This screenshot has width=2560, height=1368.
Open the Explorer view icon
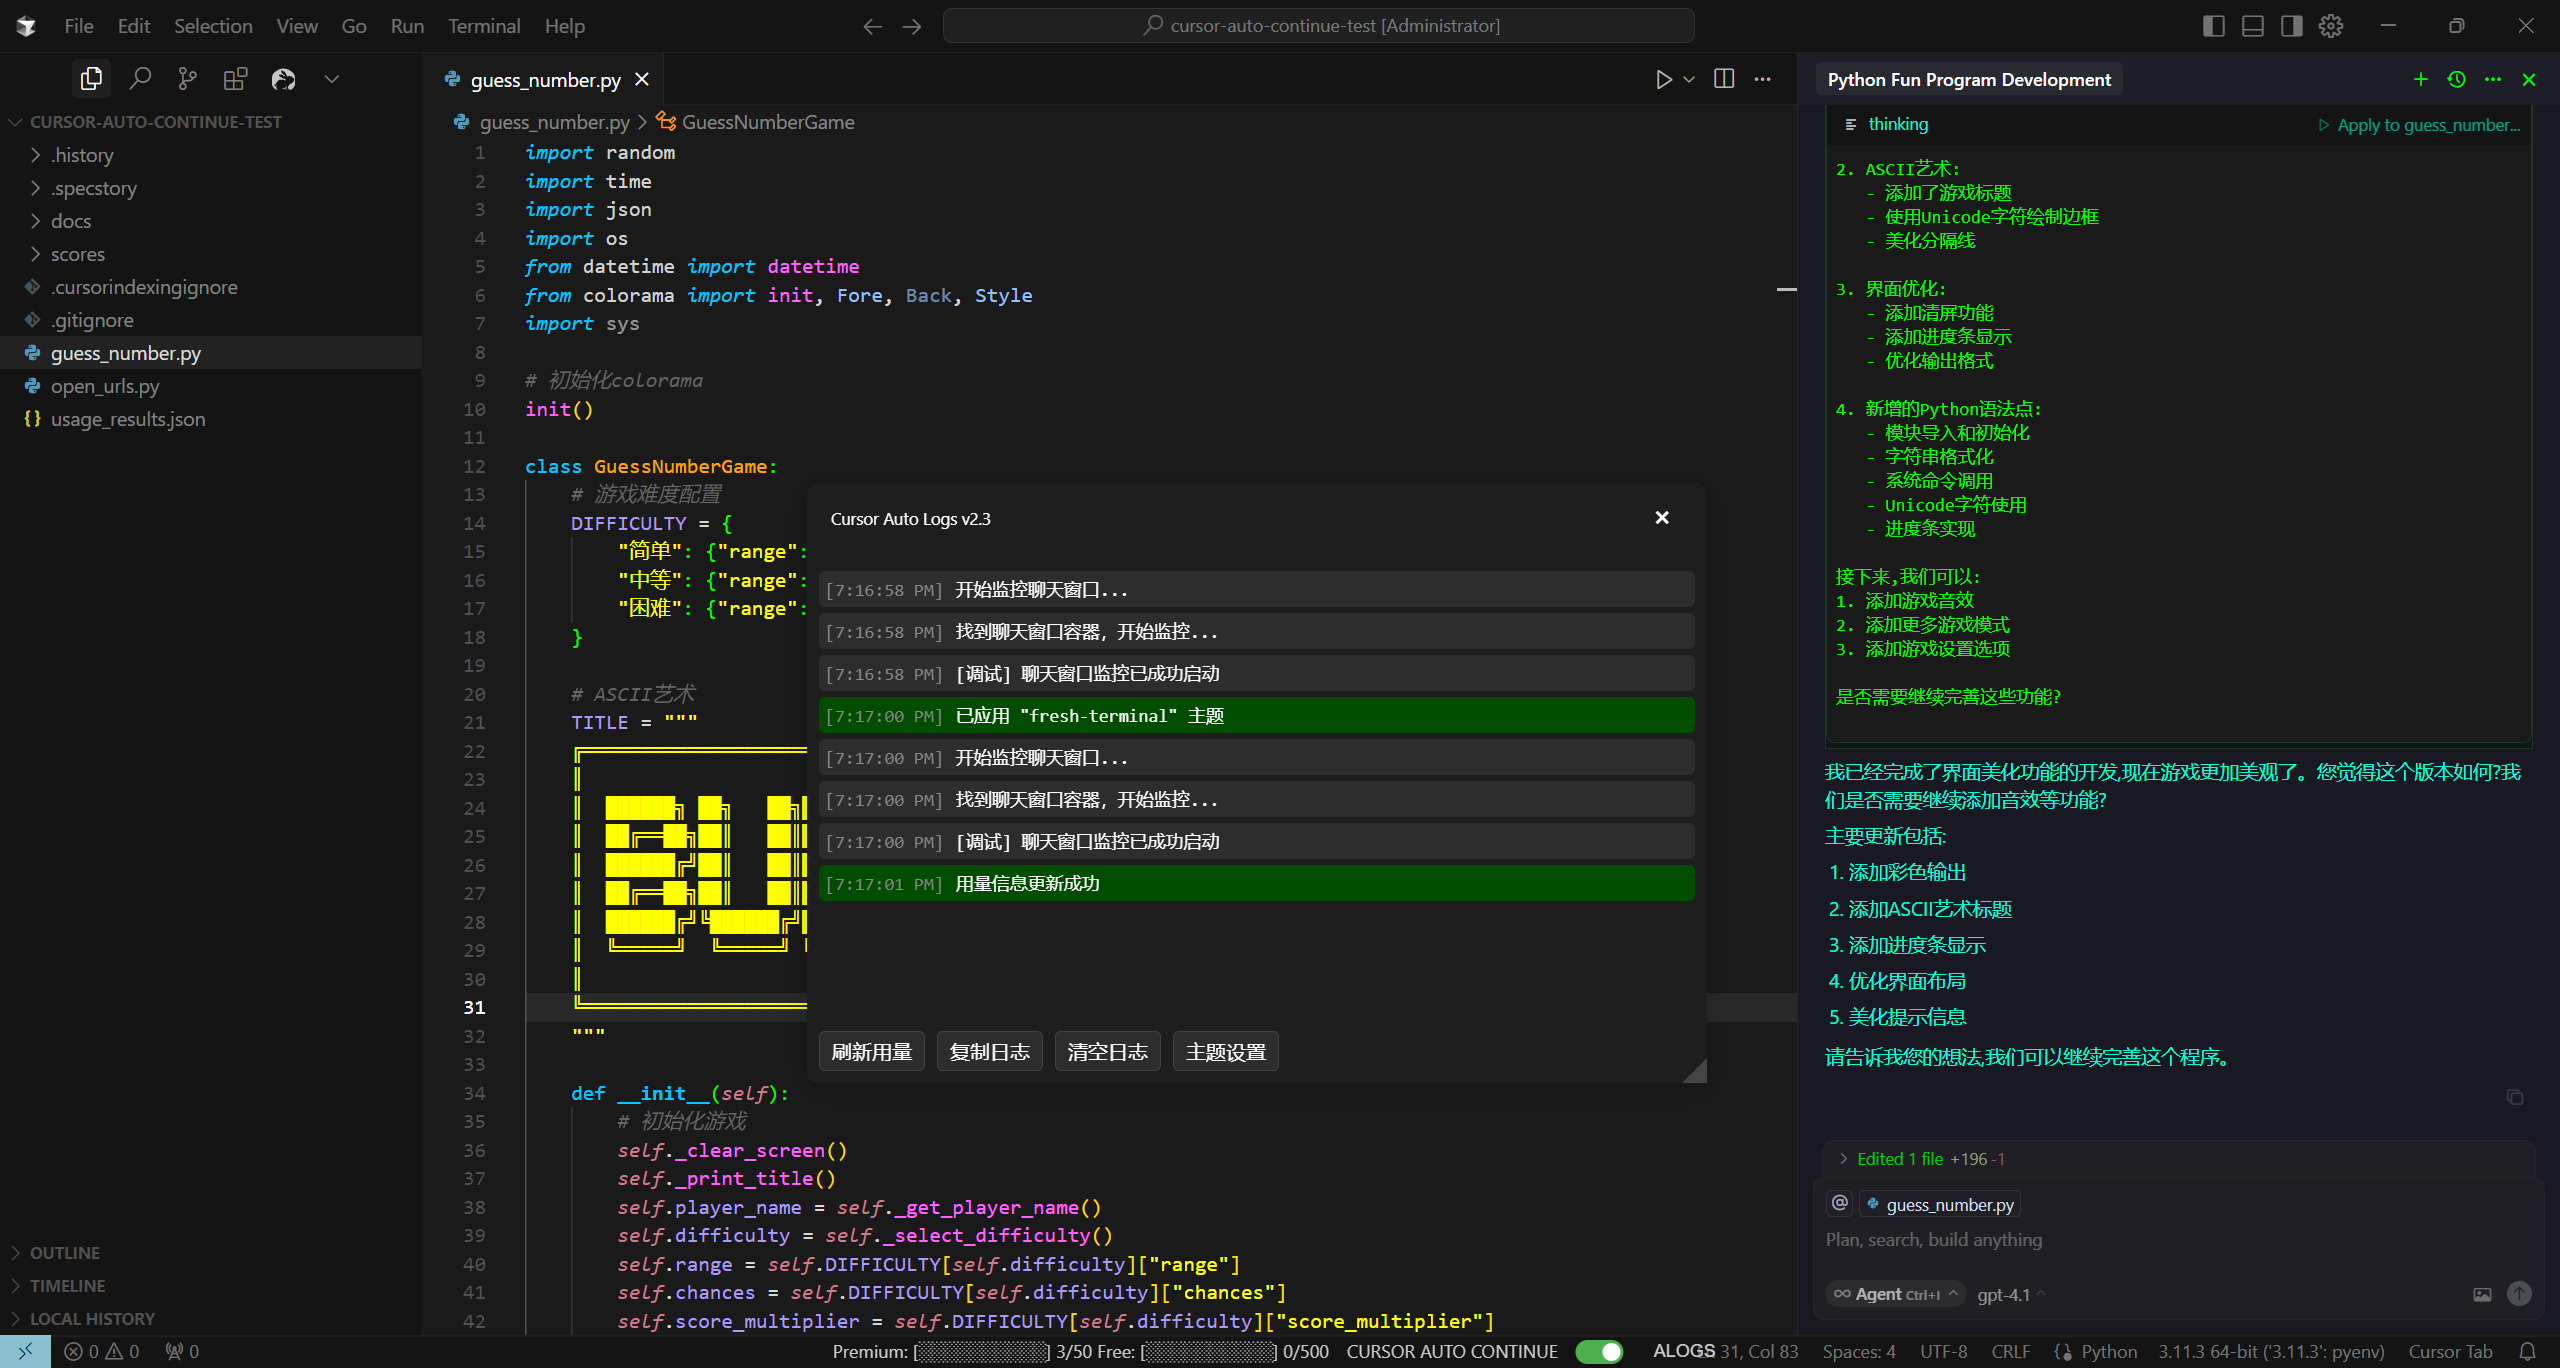91,79
